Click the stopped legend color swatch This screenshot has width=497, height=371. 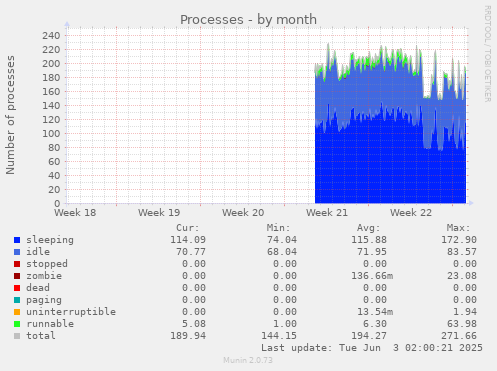point(17,264)
